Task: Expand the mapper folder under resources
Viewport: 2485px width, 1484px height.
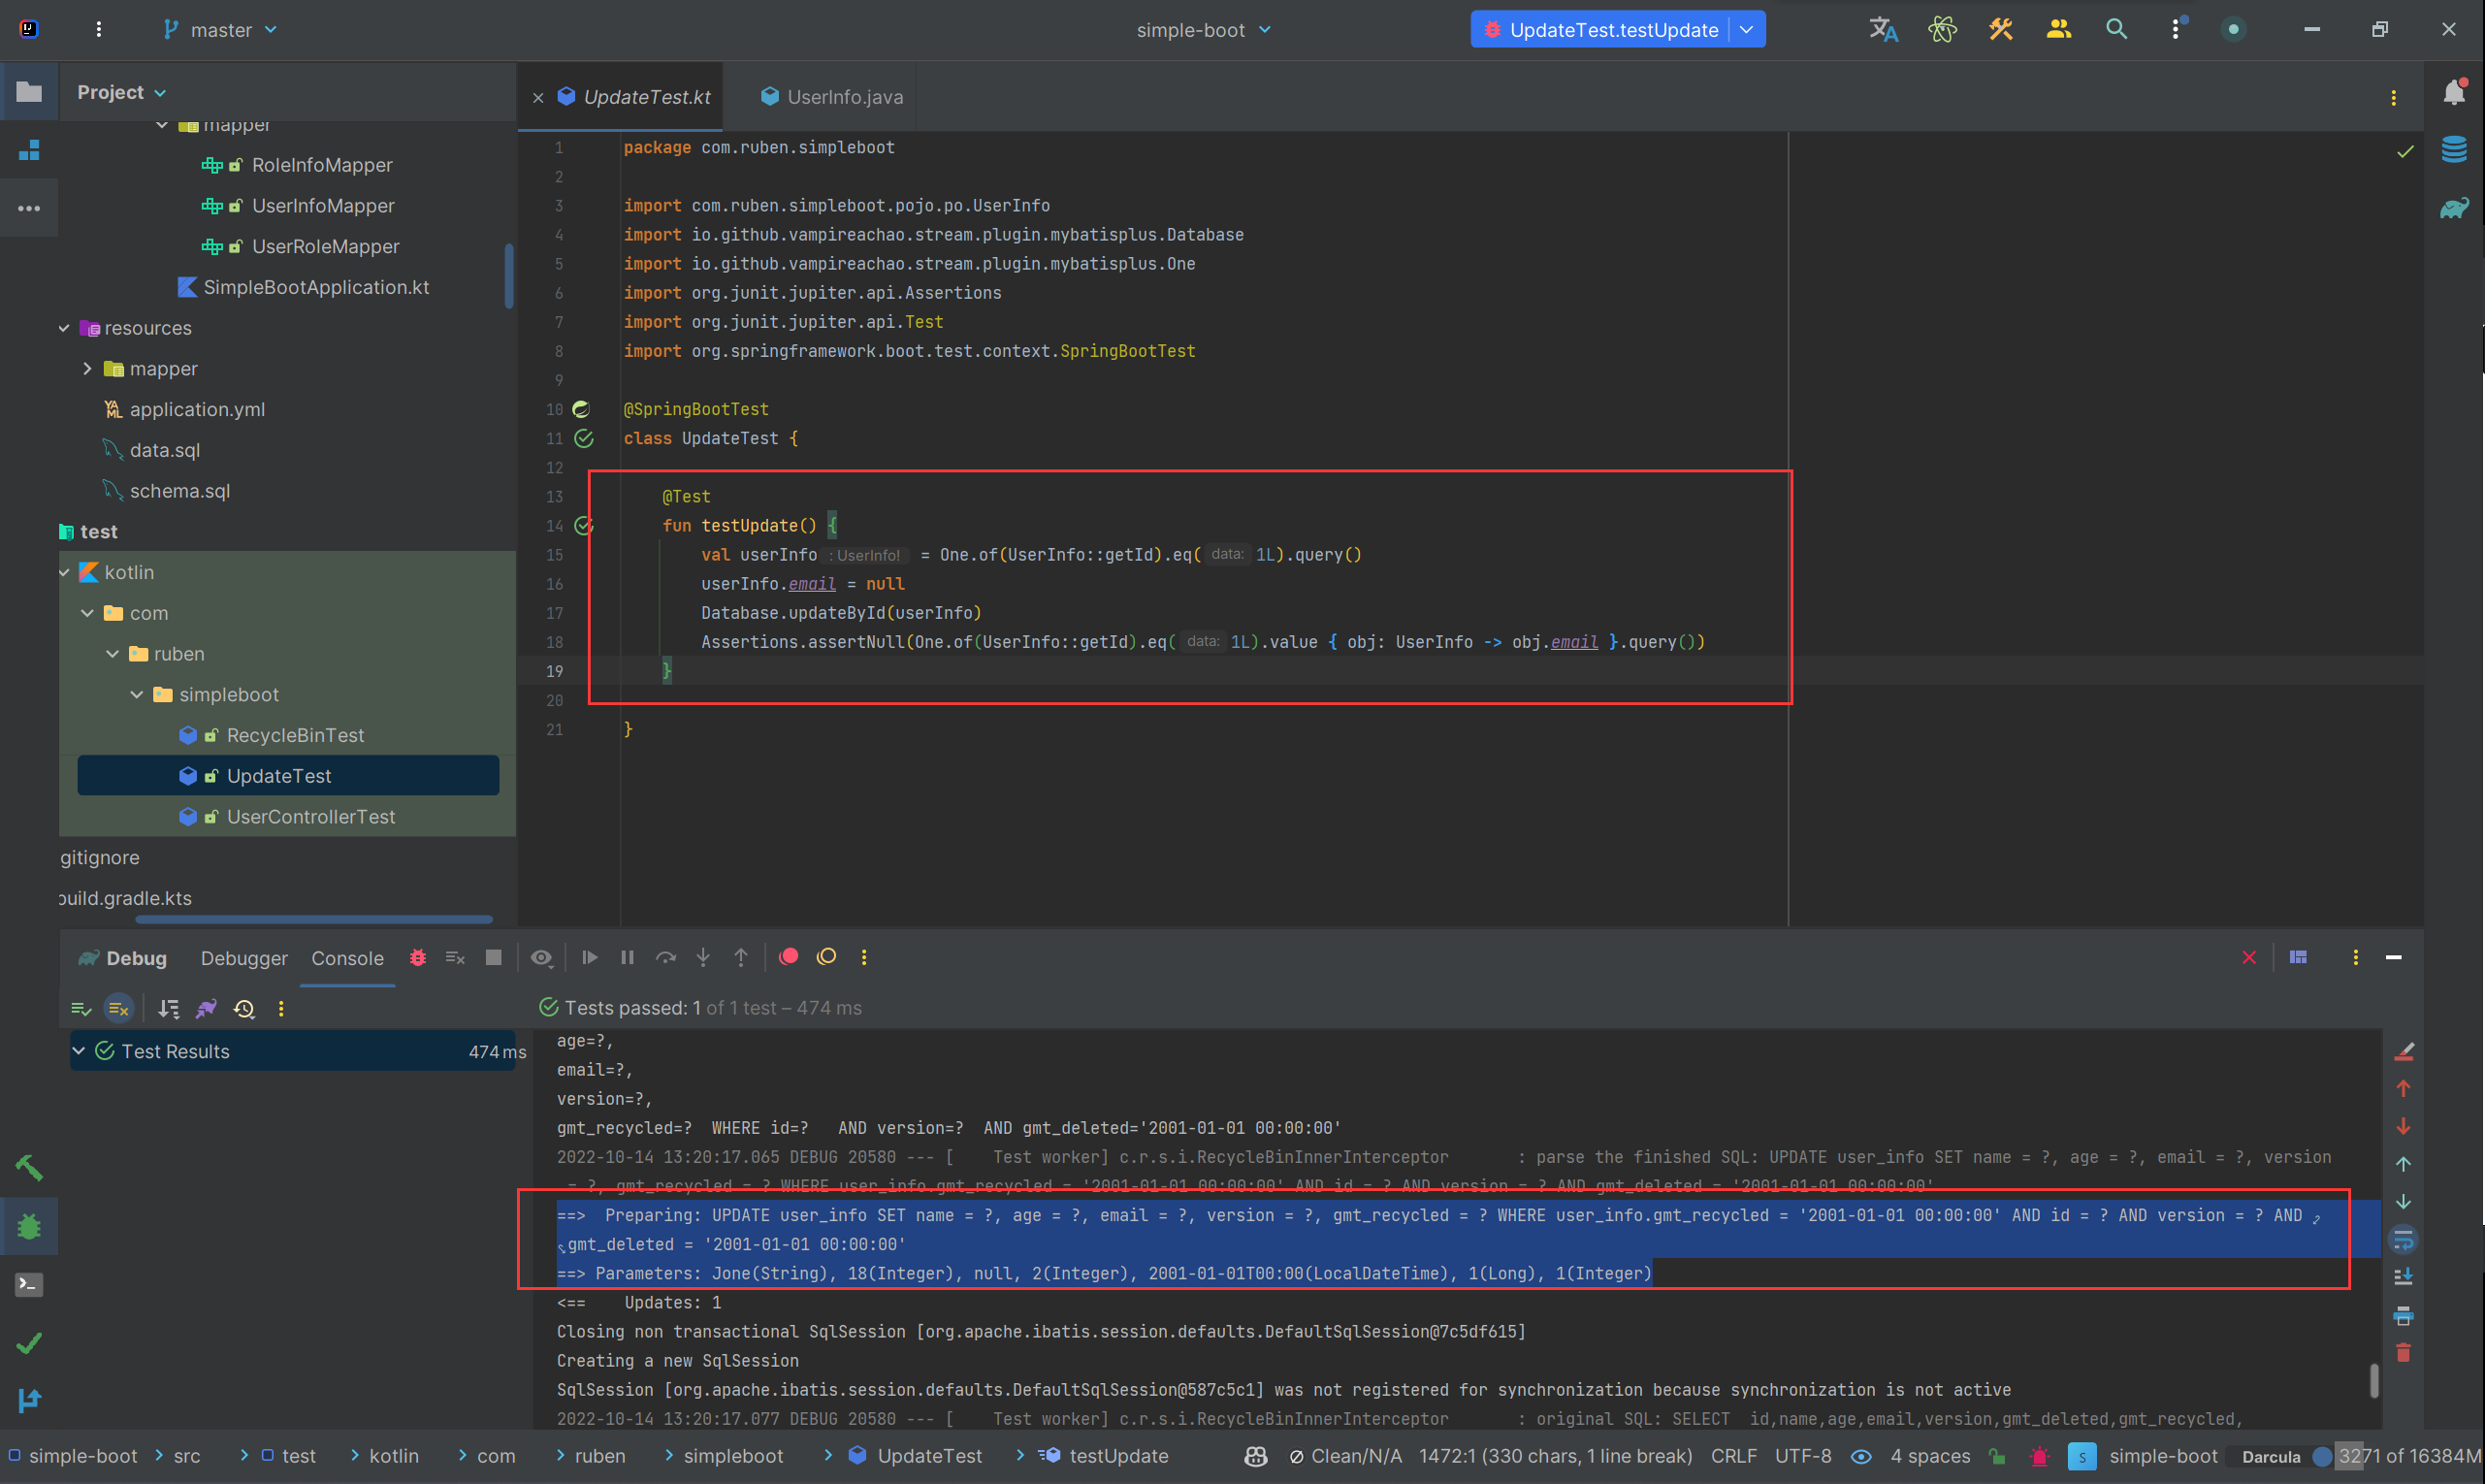Action: click(x=87, y=369)
